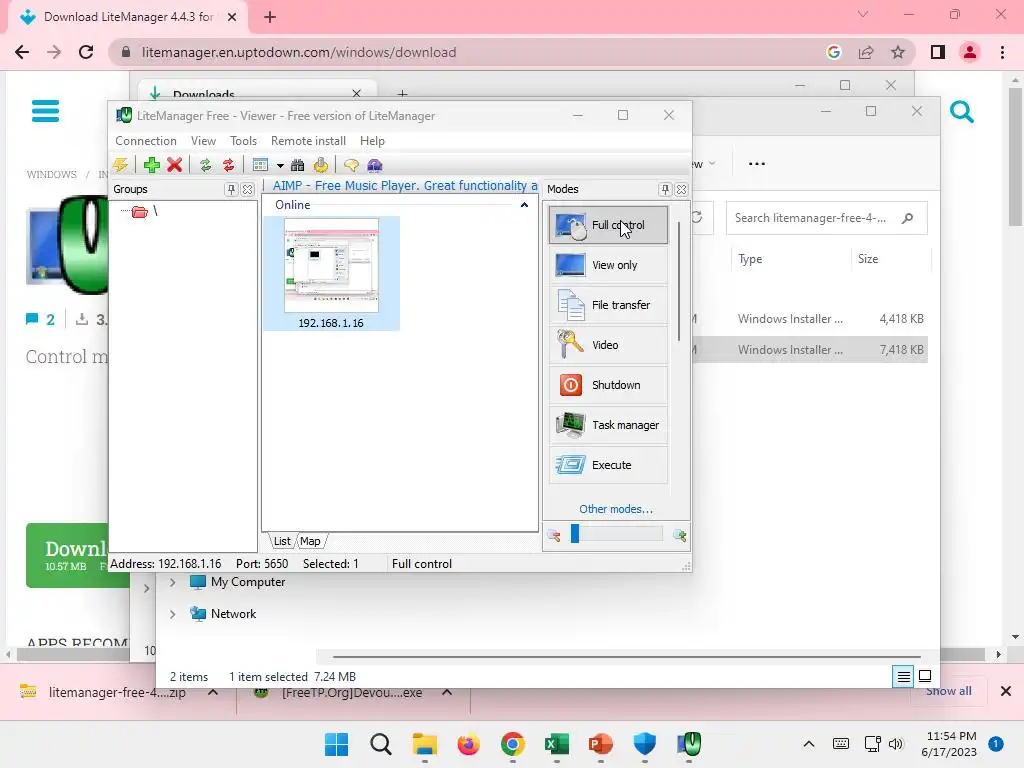The width and height of the screenshot is (1024, 768).
Task: Click the yellow chat bubble toolbar icon
Action: [x=351, y=165]
